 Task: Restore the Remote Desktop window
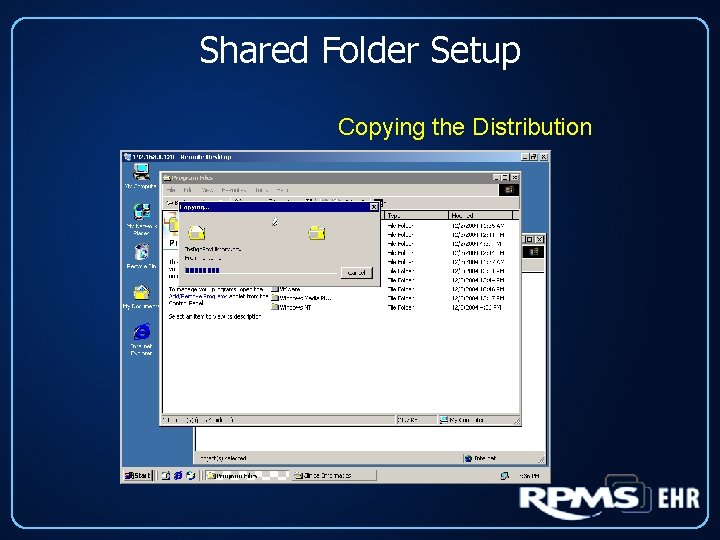coord(533,157)
